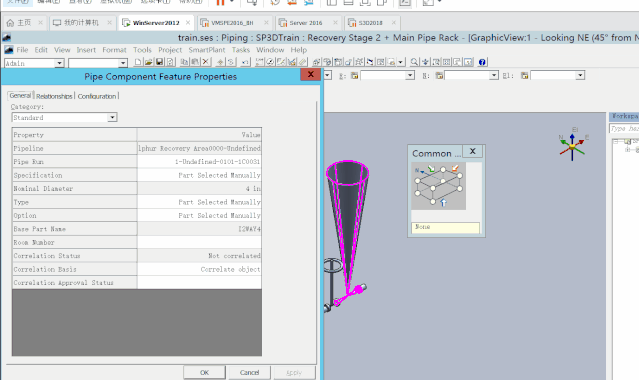Expand the workspace tree root node

click(x=616, y=141)
